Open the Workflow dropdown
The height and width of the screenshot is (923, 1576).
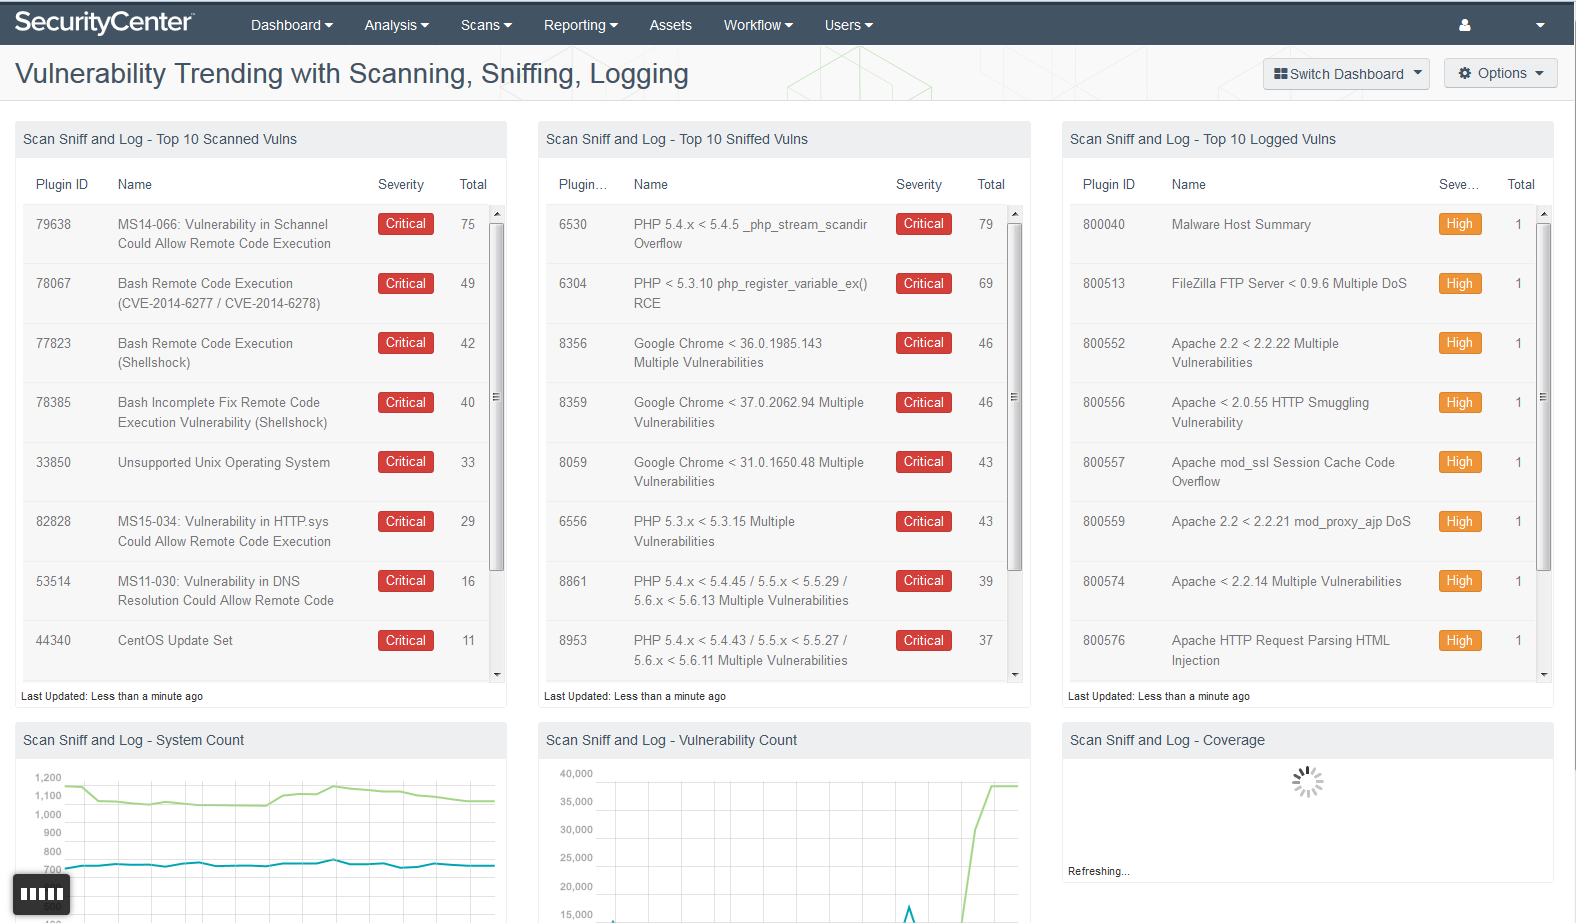(758, 25)
